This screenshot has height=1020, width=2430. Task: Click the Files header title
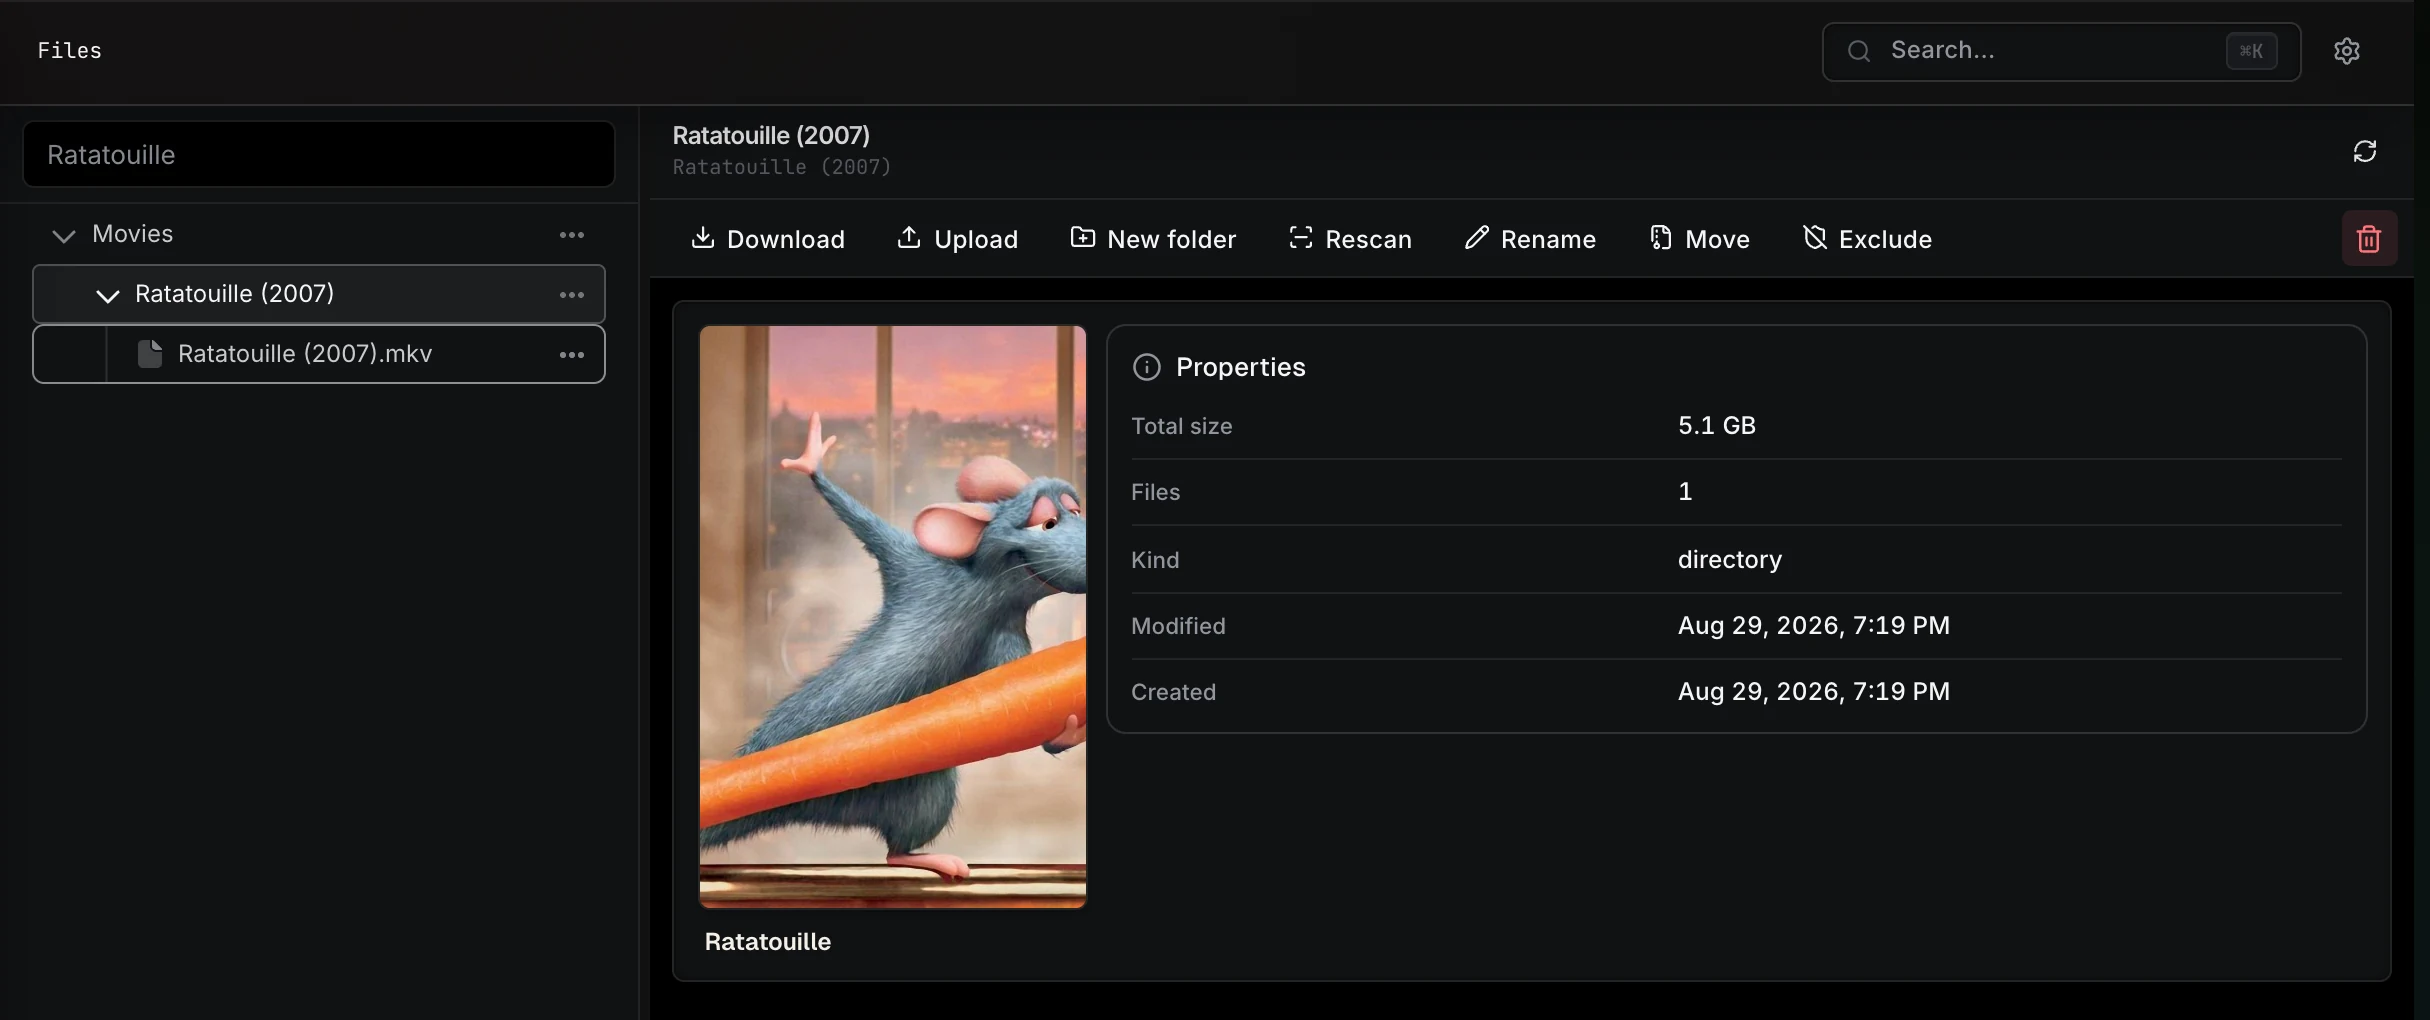point(70,50)
